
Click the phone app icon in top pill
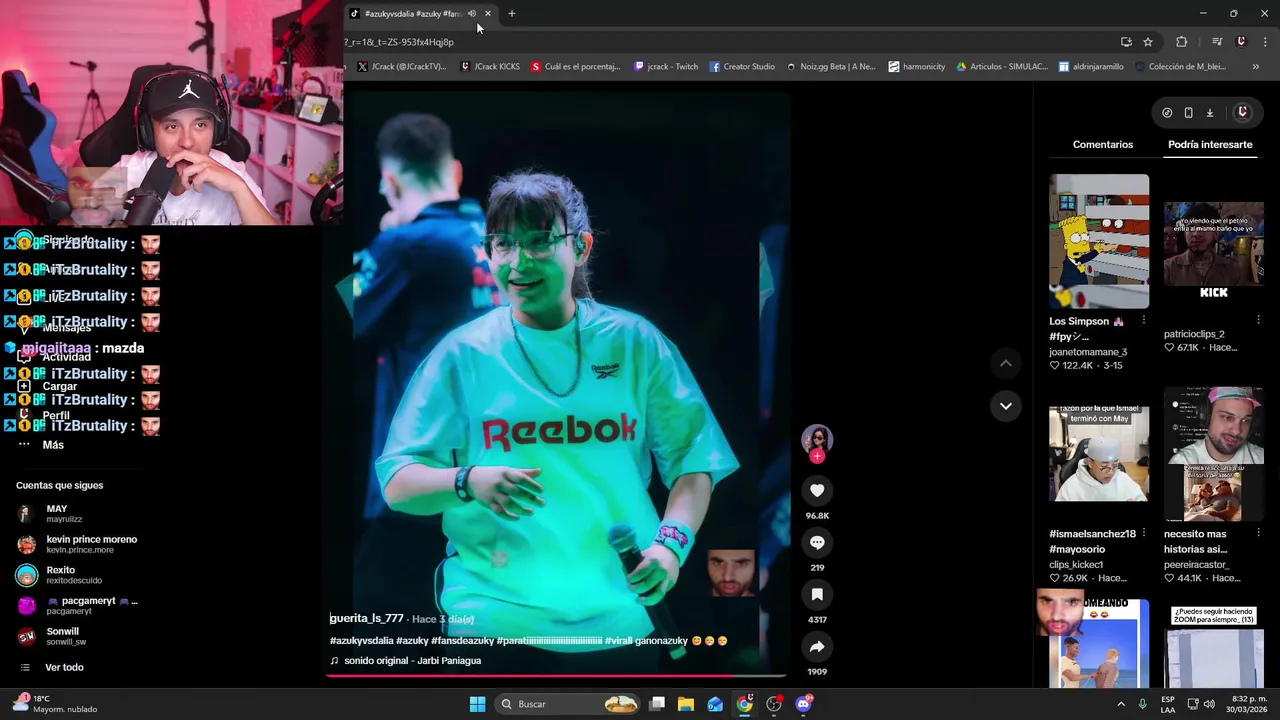[1188, 113]
